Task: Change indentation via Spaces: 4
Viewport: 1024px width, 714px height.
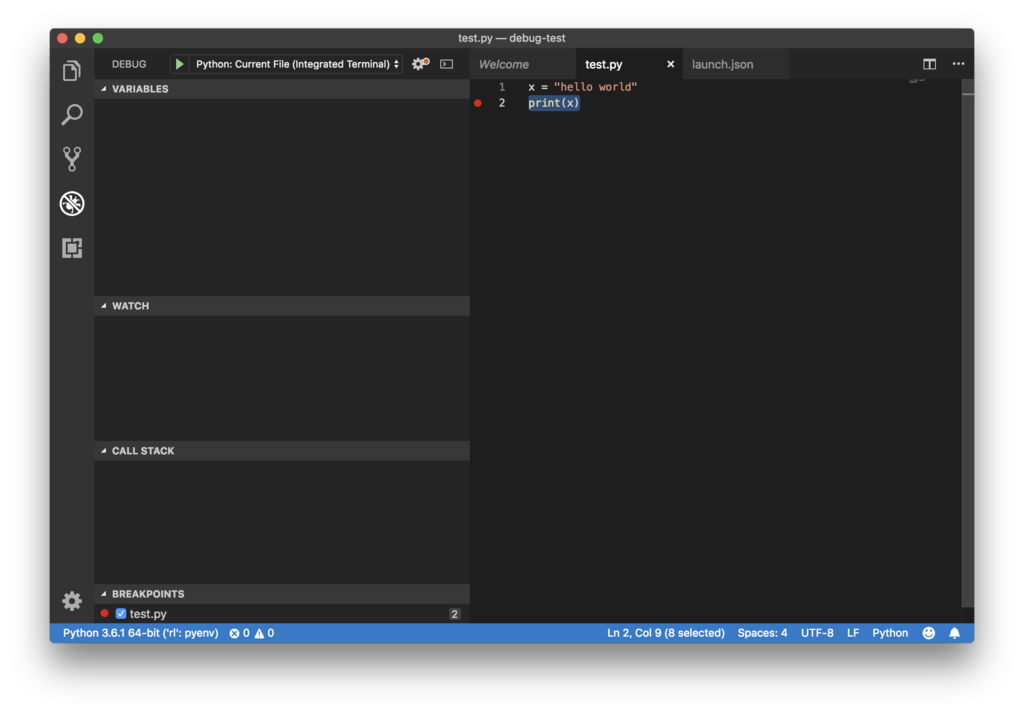Action: point(762,633)
